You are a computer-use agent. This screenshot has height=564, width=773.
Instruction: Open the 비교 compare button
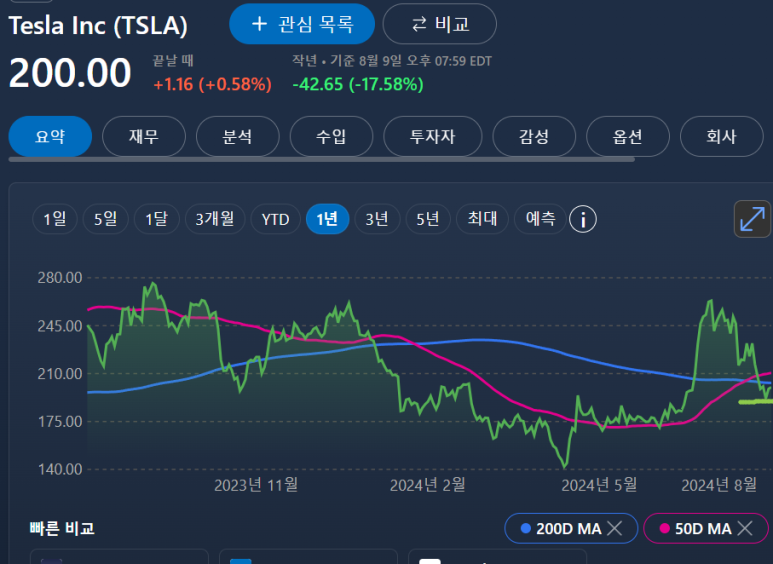(440, 24)
